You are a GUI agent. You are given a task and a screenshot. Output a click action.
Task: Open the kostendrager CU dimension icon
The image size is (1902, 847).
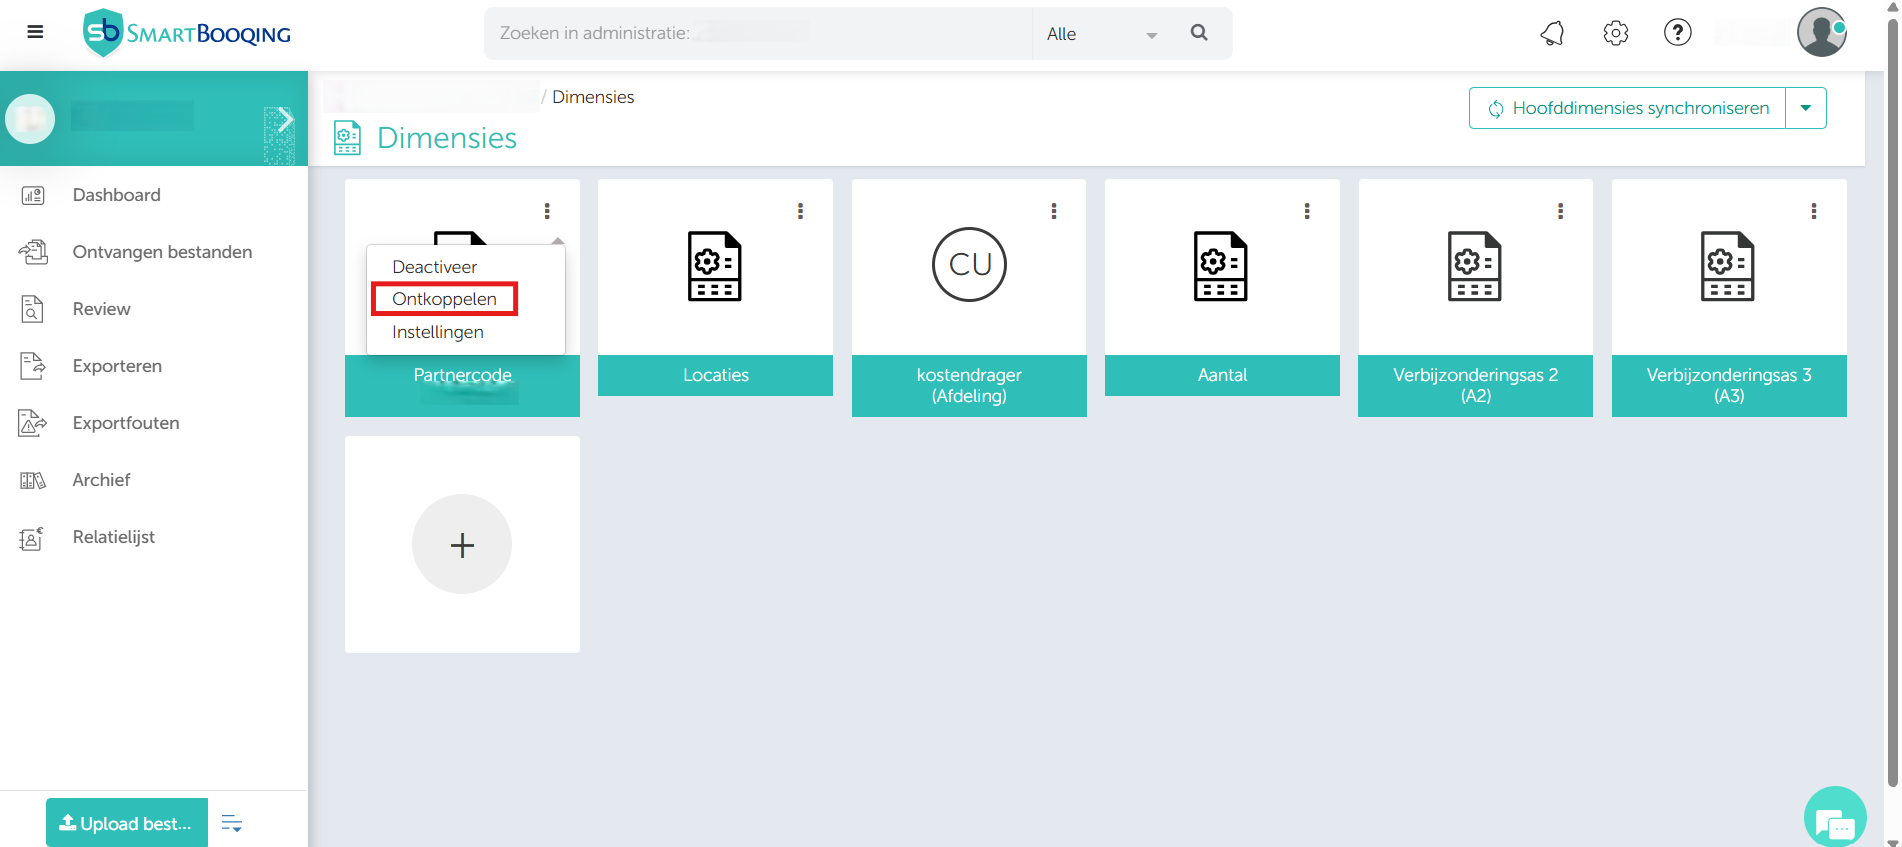[969, 265]
